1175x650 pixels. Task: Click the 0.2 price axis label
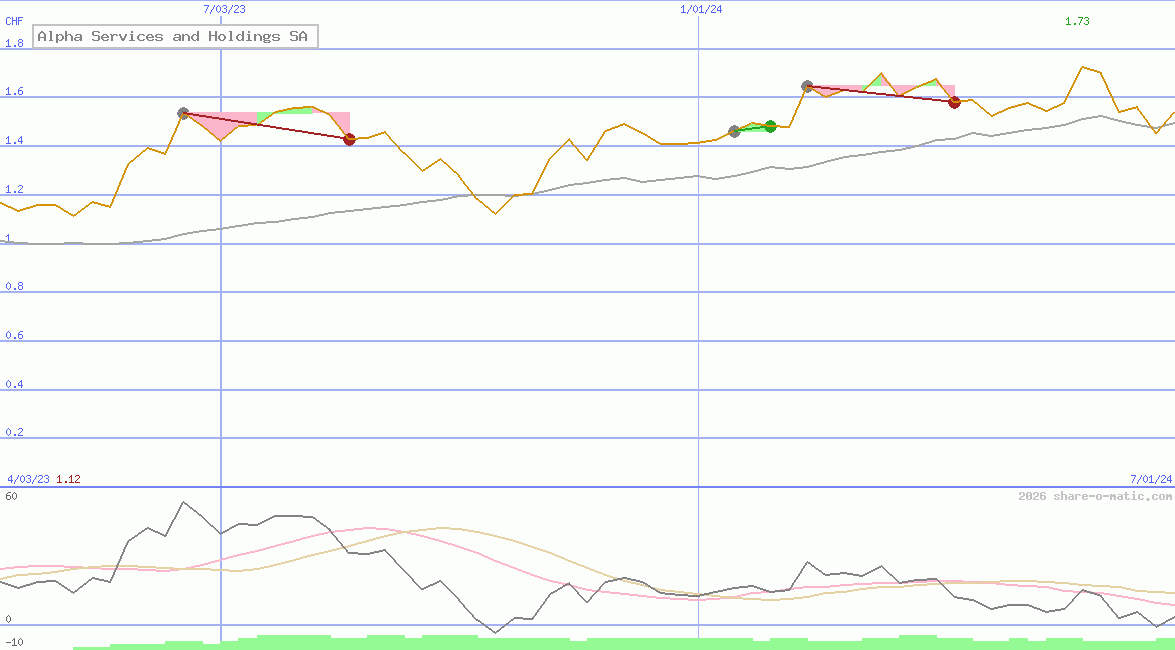pos(14,433)
